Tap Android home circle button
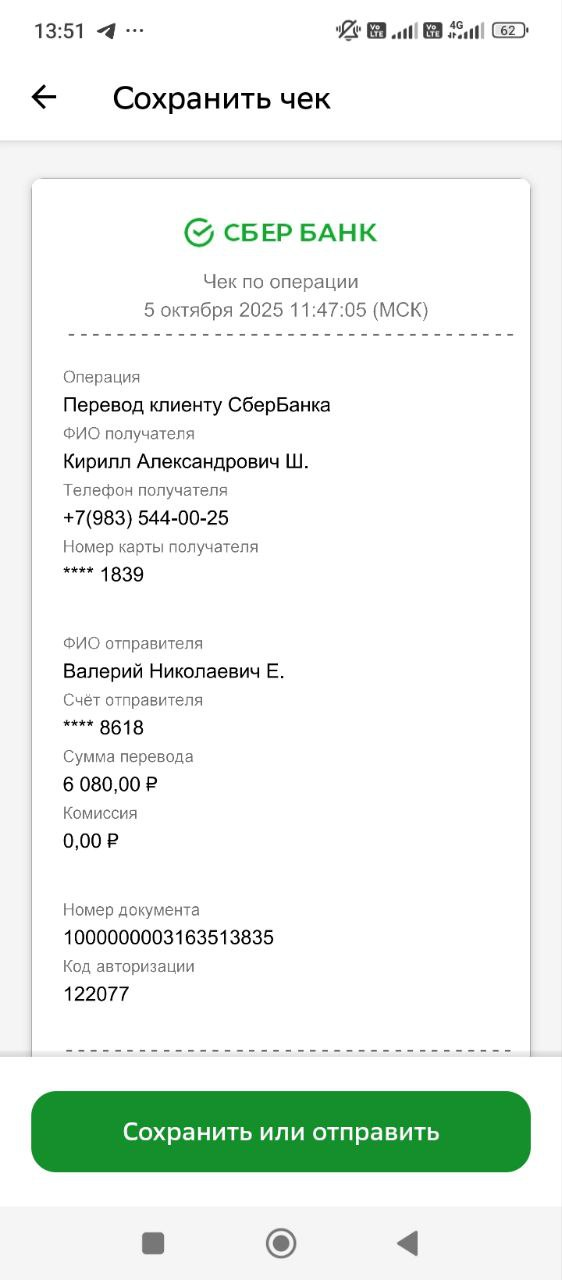Viewport: 562px width, 1280px height. coord(281,1243)
